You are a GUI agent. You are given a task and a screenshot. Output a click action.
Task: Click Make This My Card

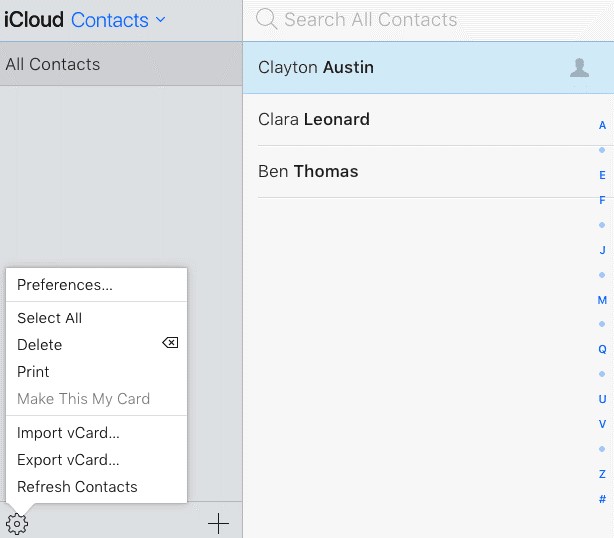96,399
